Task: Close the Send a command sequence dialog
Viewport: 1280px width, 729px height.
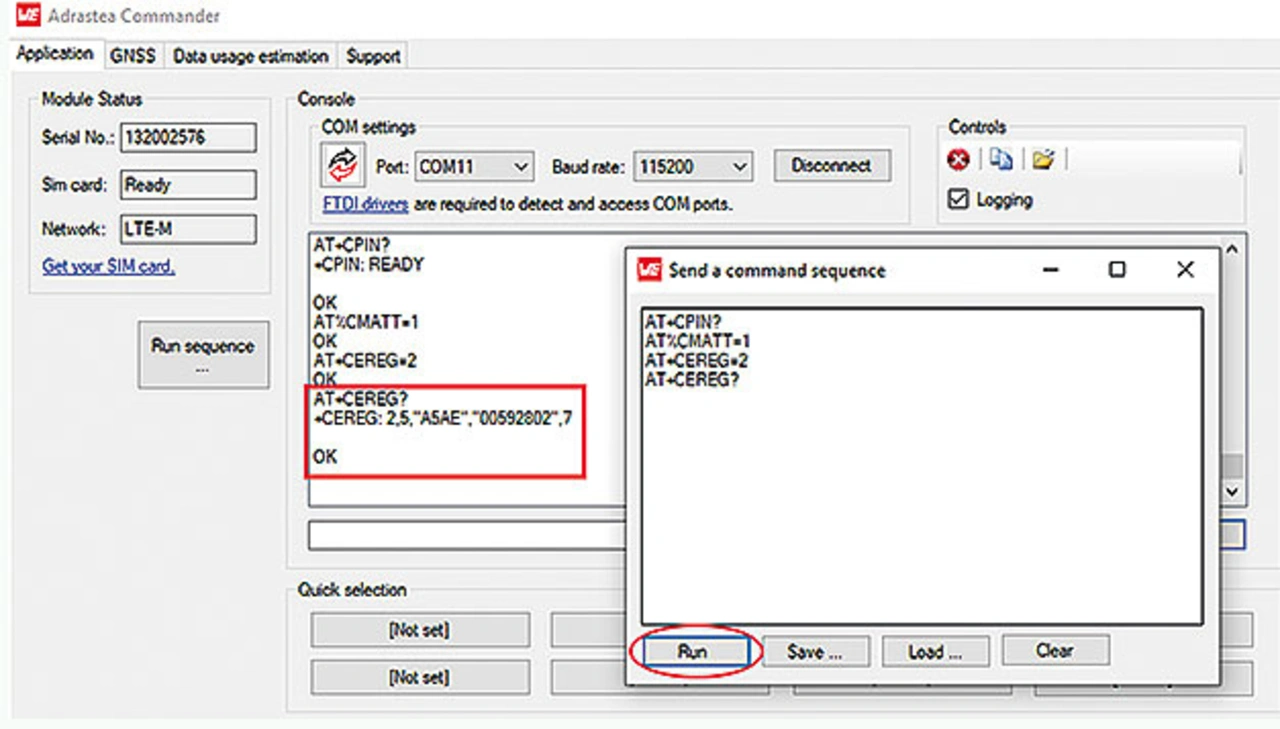Action: [1185, 270]
